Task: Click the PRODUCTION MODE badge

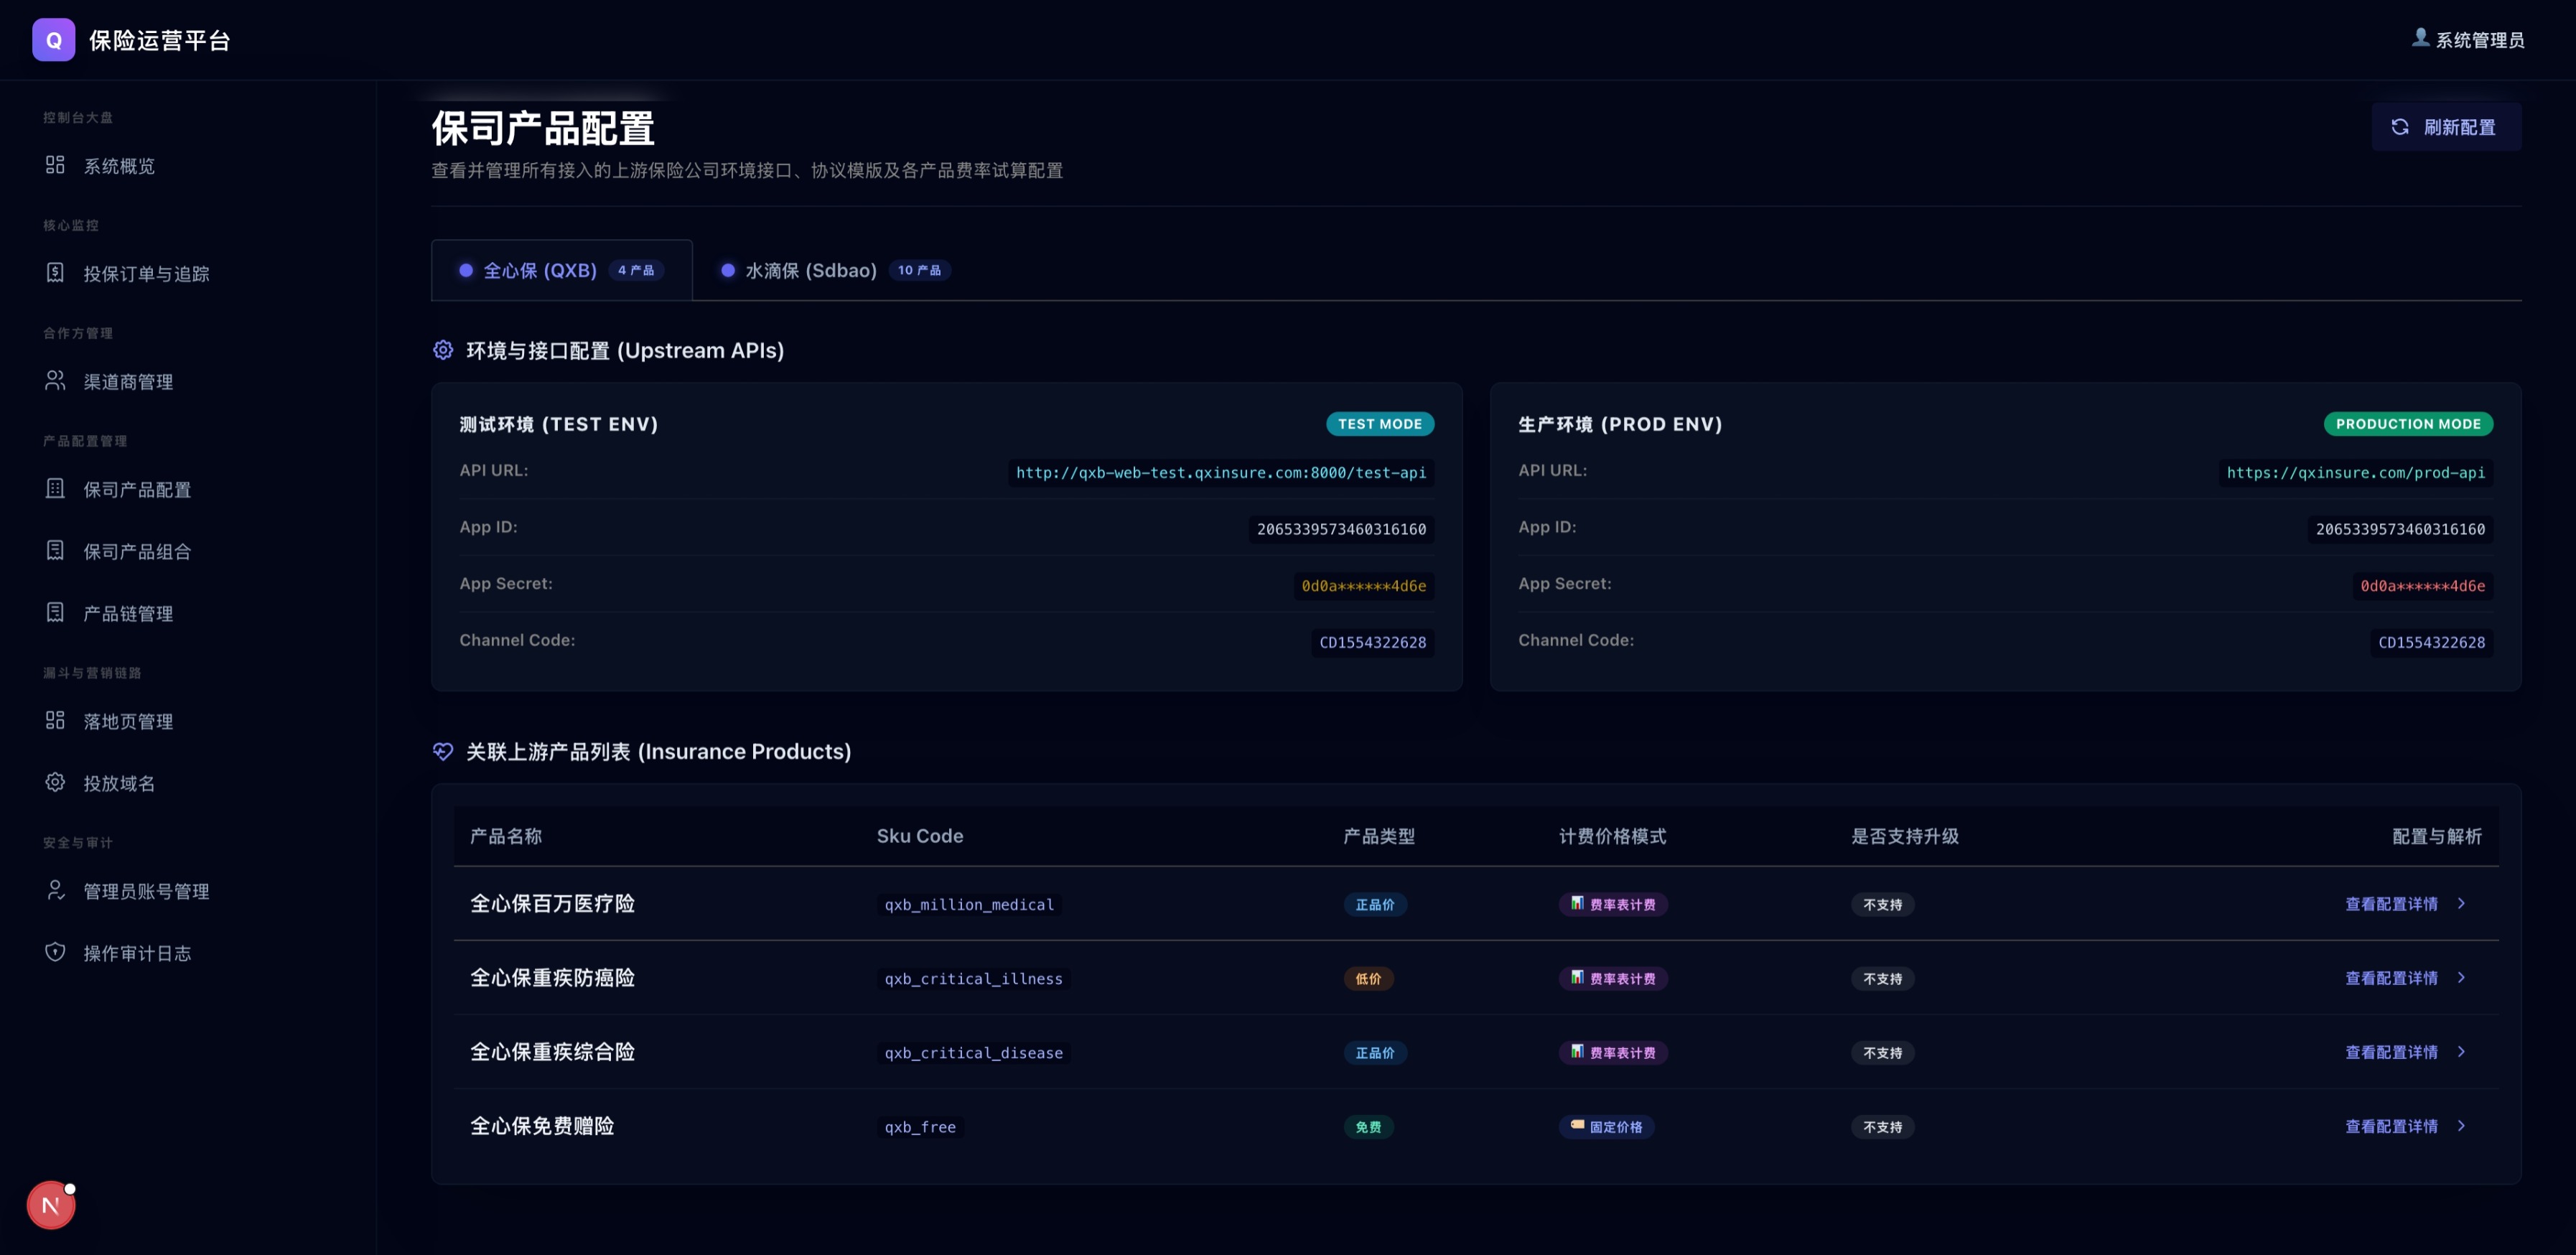Action: (2408, 424)
